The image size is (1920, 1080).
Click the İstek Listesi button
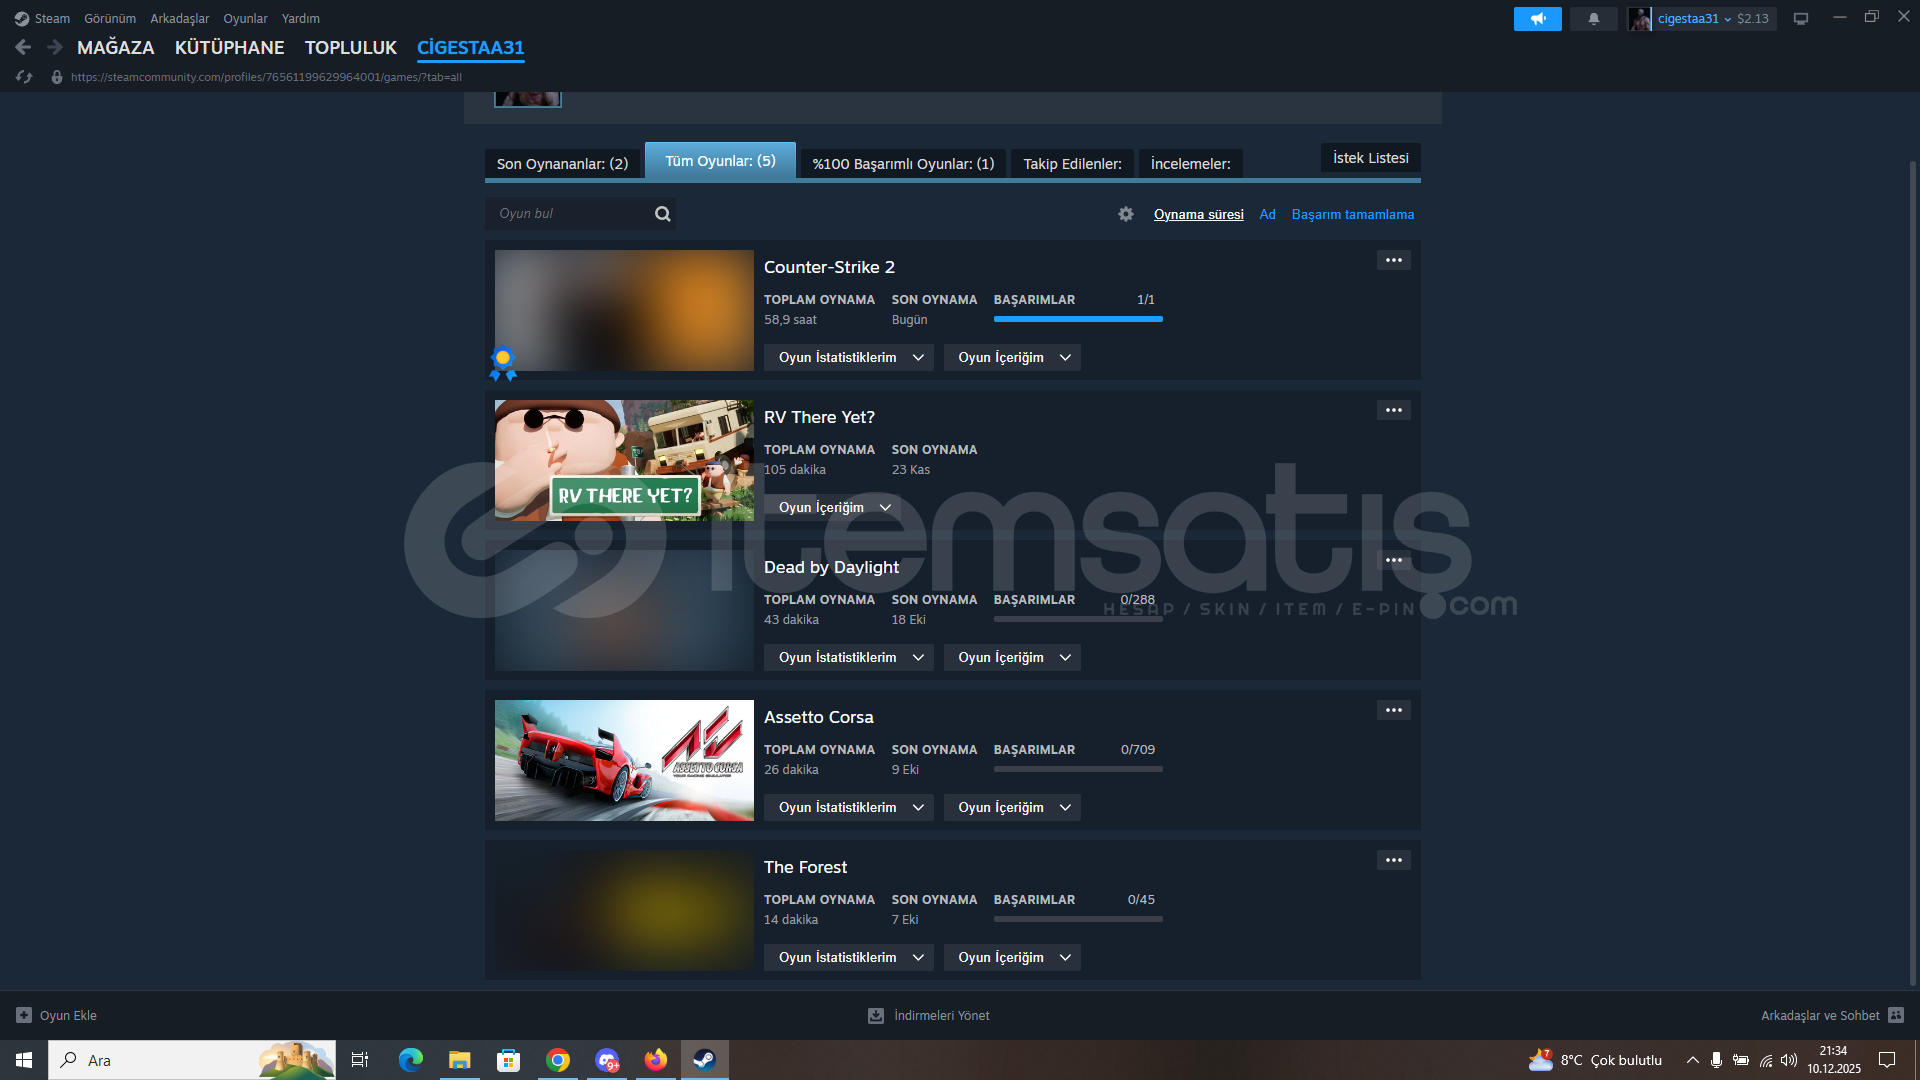pyautogui.click(x=1370, y=158)
